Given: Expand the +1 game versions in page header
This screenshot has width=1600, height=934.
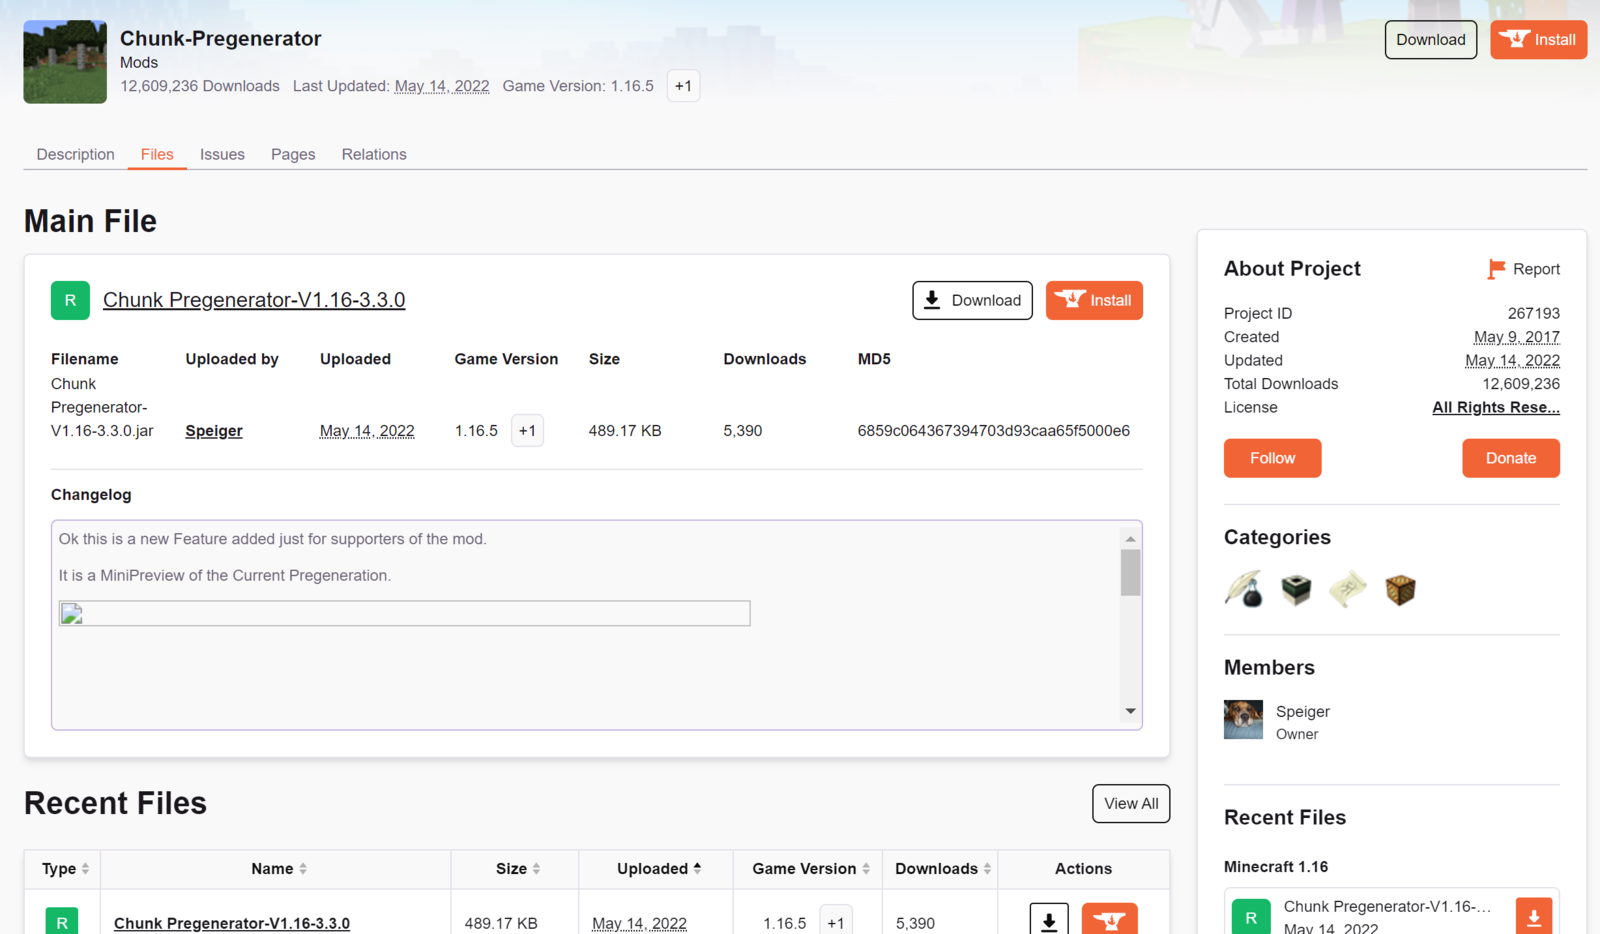Looking at the screenshot, I should (x=683, y=86).
